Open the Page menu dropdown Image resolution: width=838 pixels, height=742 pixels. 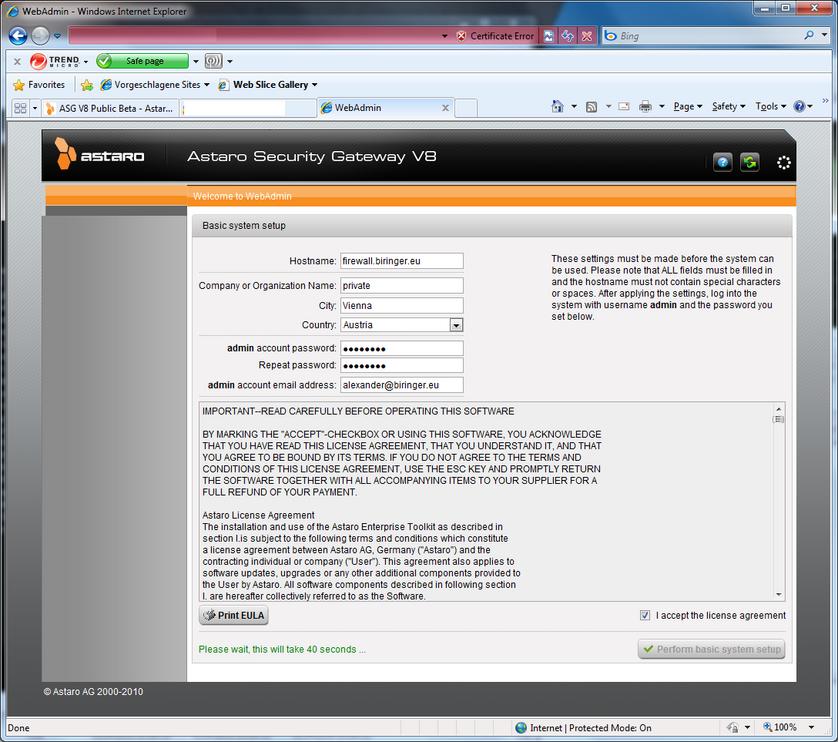tap(687, 107)
